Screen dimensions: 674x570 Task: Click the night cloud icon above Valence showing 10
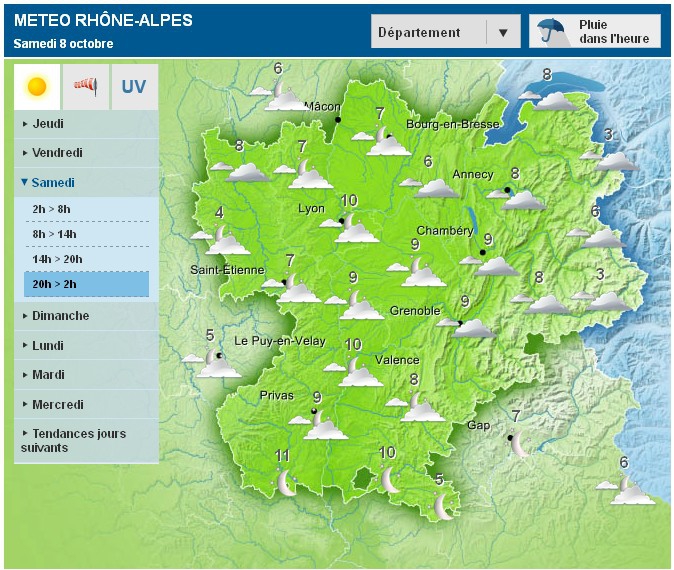(354, 372)
